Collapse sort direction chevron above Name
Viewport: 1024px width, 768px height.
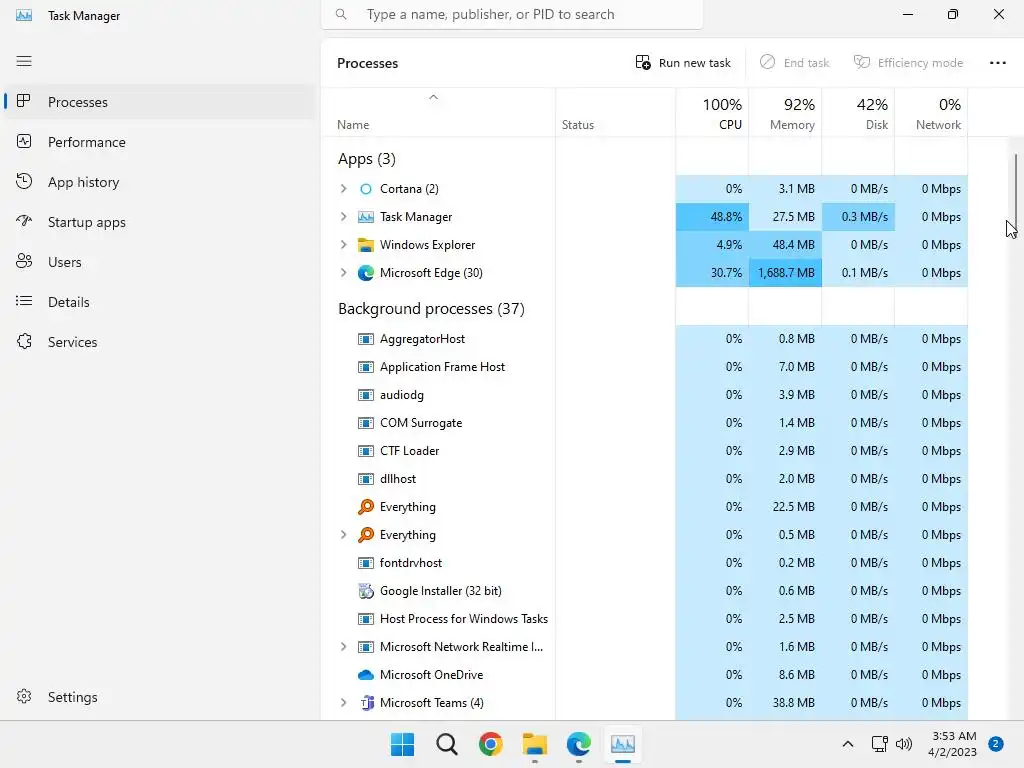point(433,97)
